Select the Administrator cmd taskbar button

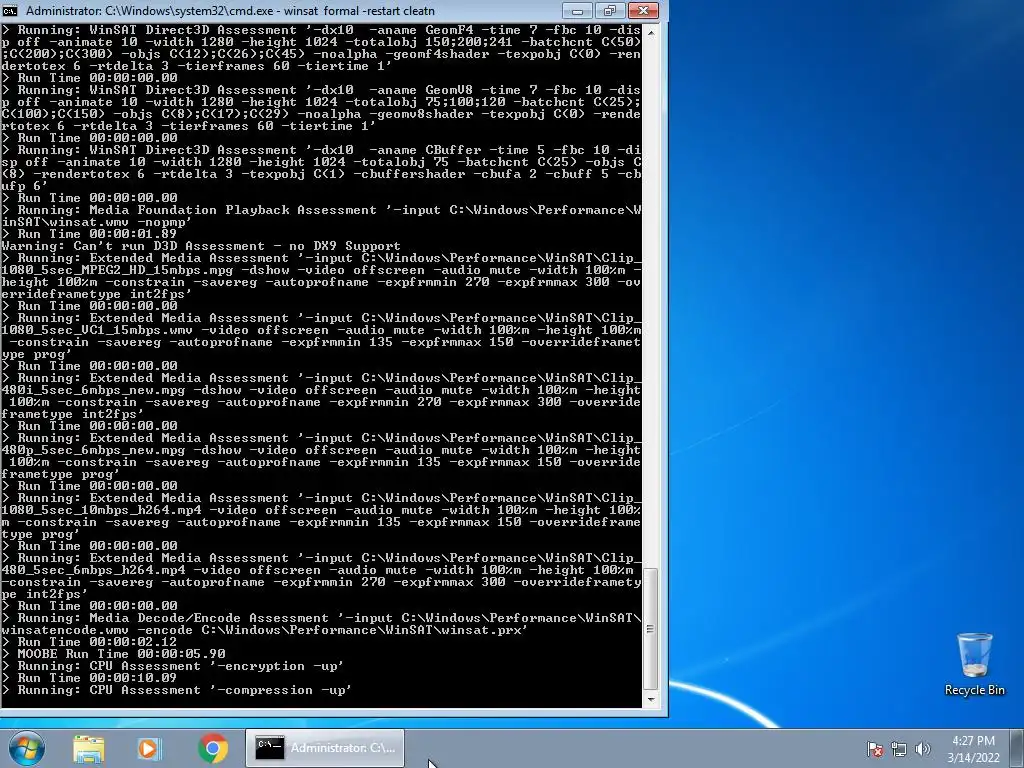(325, 748)
